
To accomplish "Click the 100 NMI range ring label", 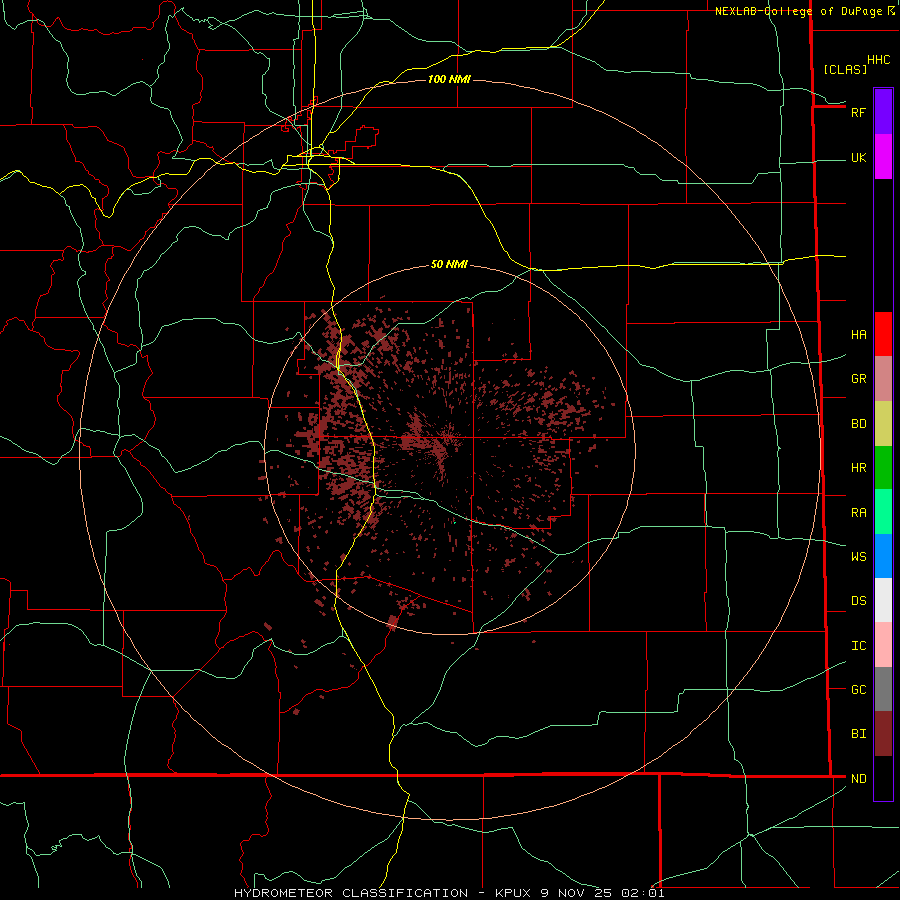I will point(449,79).
